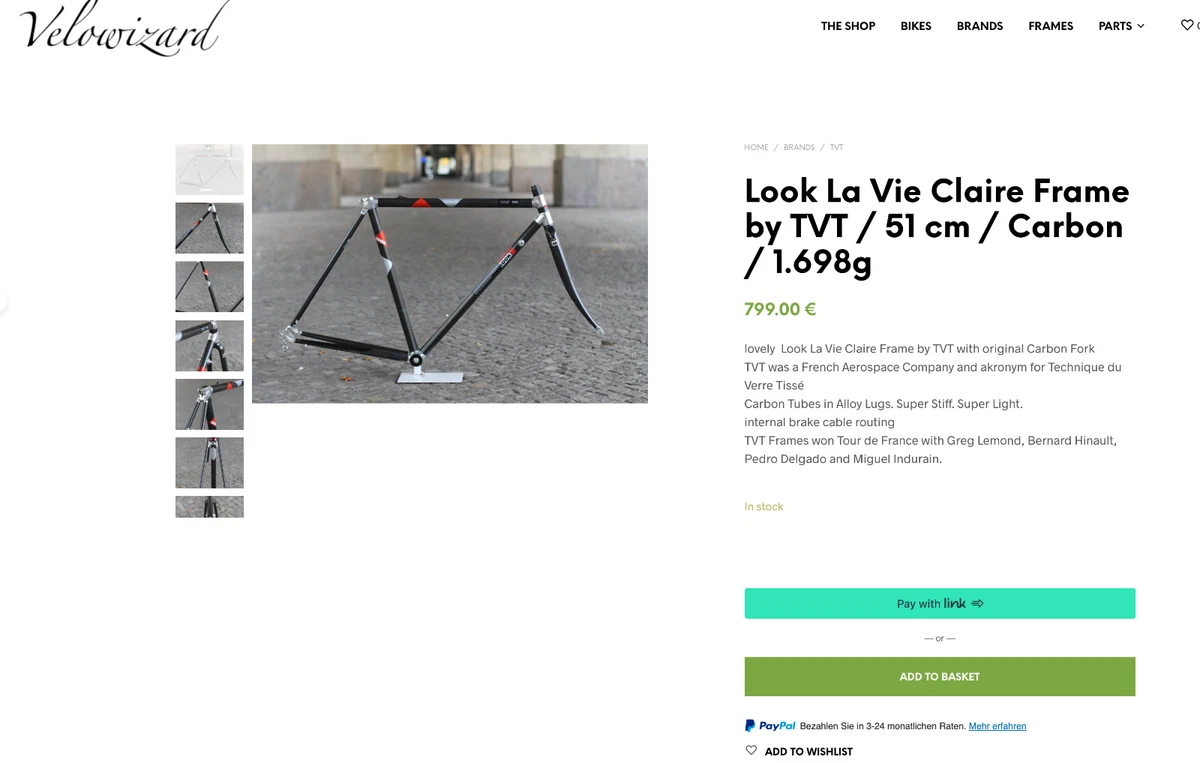The width and height of the screenshot is (1200, 763).
Task: Select fourth gallery thumbnail showing frame lugs
Action: tap(210, 345)
